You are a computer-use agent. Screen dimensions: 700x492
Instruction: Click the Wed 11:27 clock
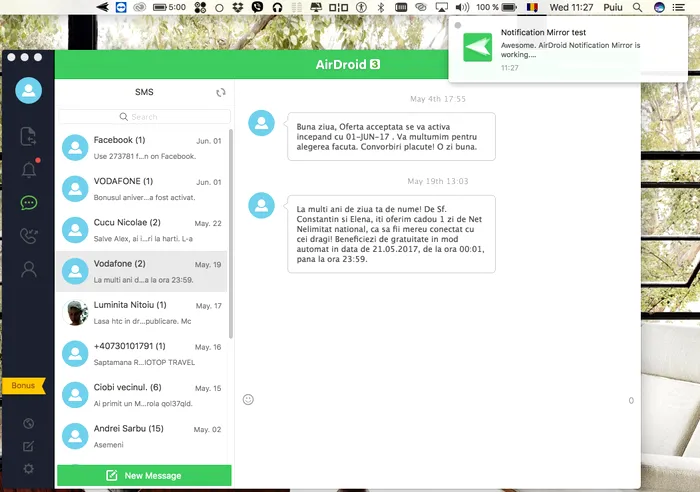pyautogui.click(x=571, y=7)
